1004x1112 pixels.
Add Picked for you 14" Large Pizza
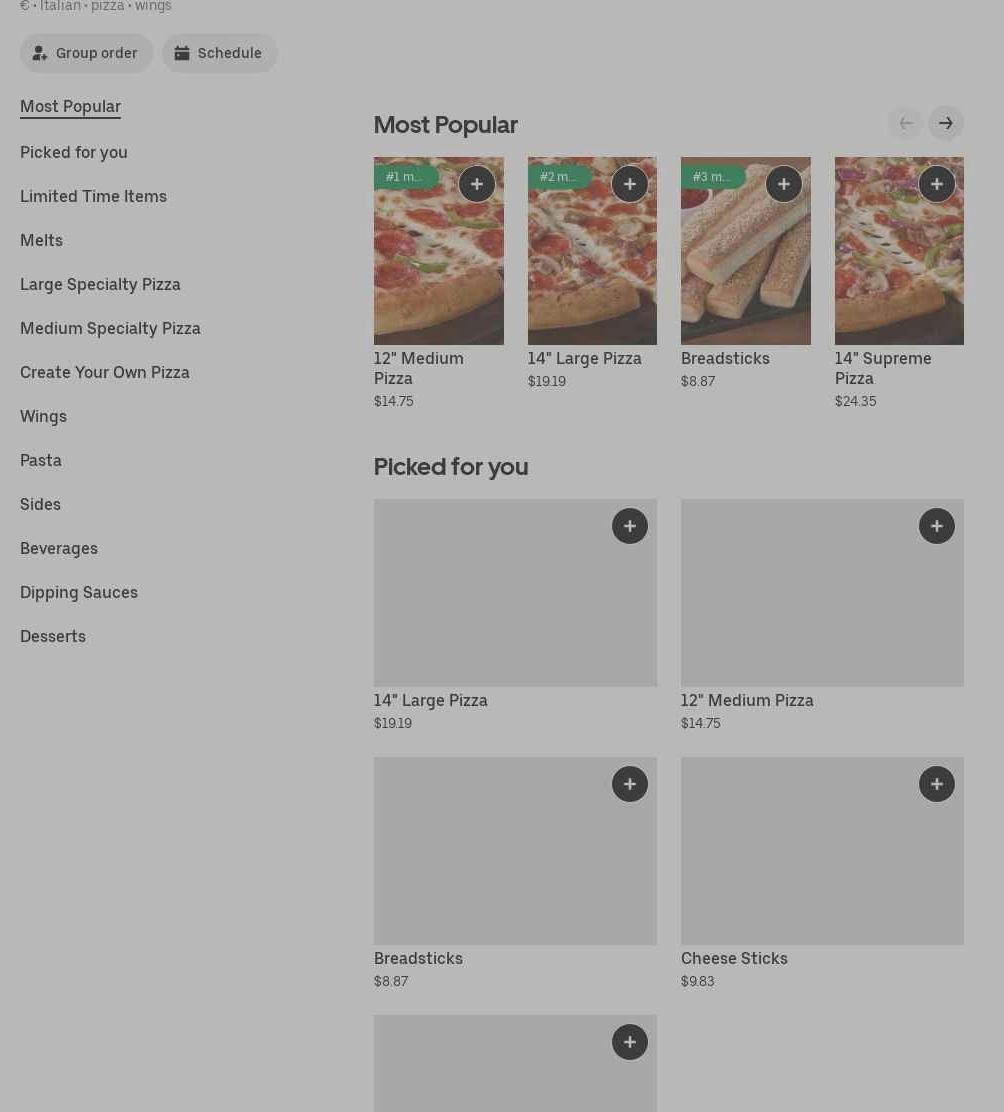point(630,526)
